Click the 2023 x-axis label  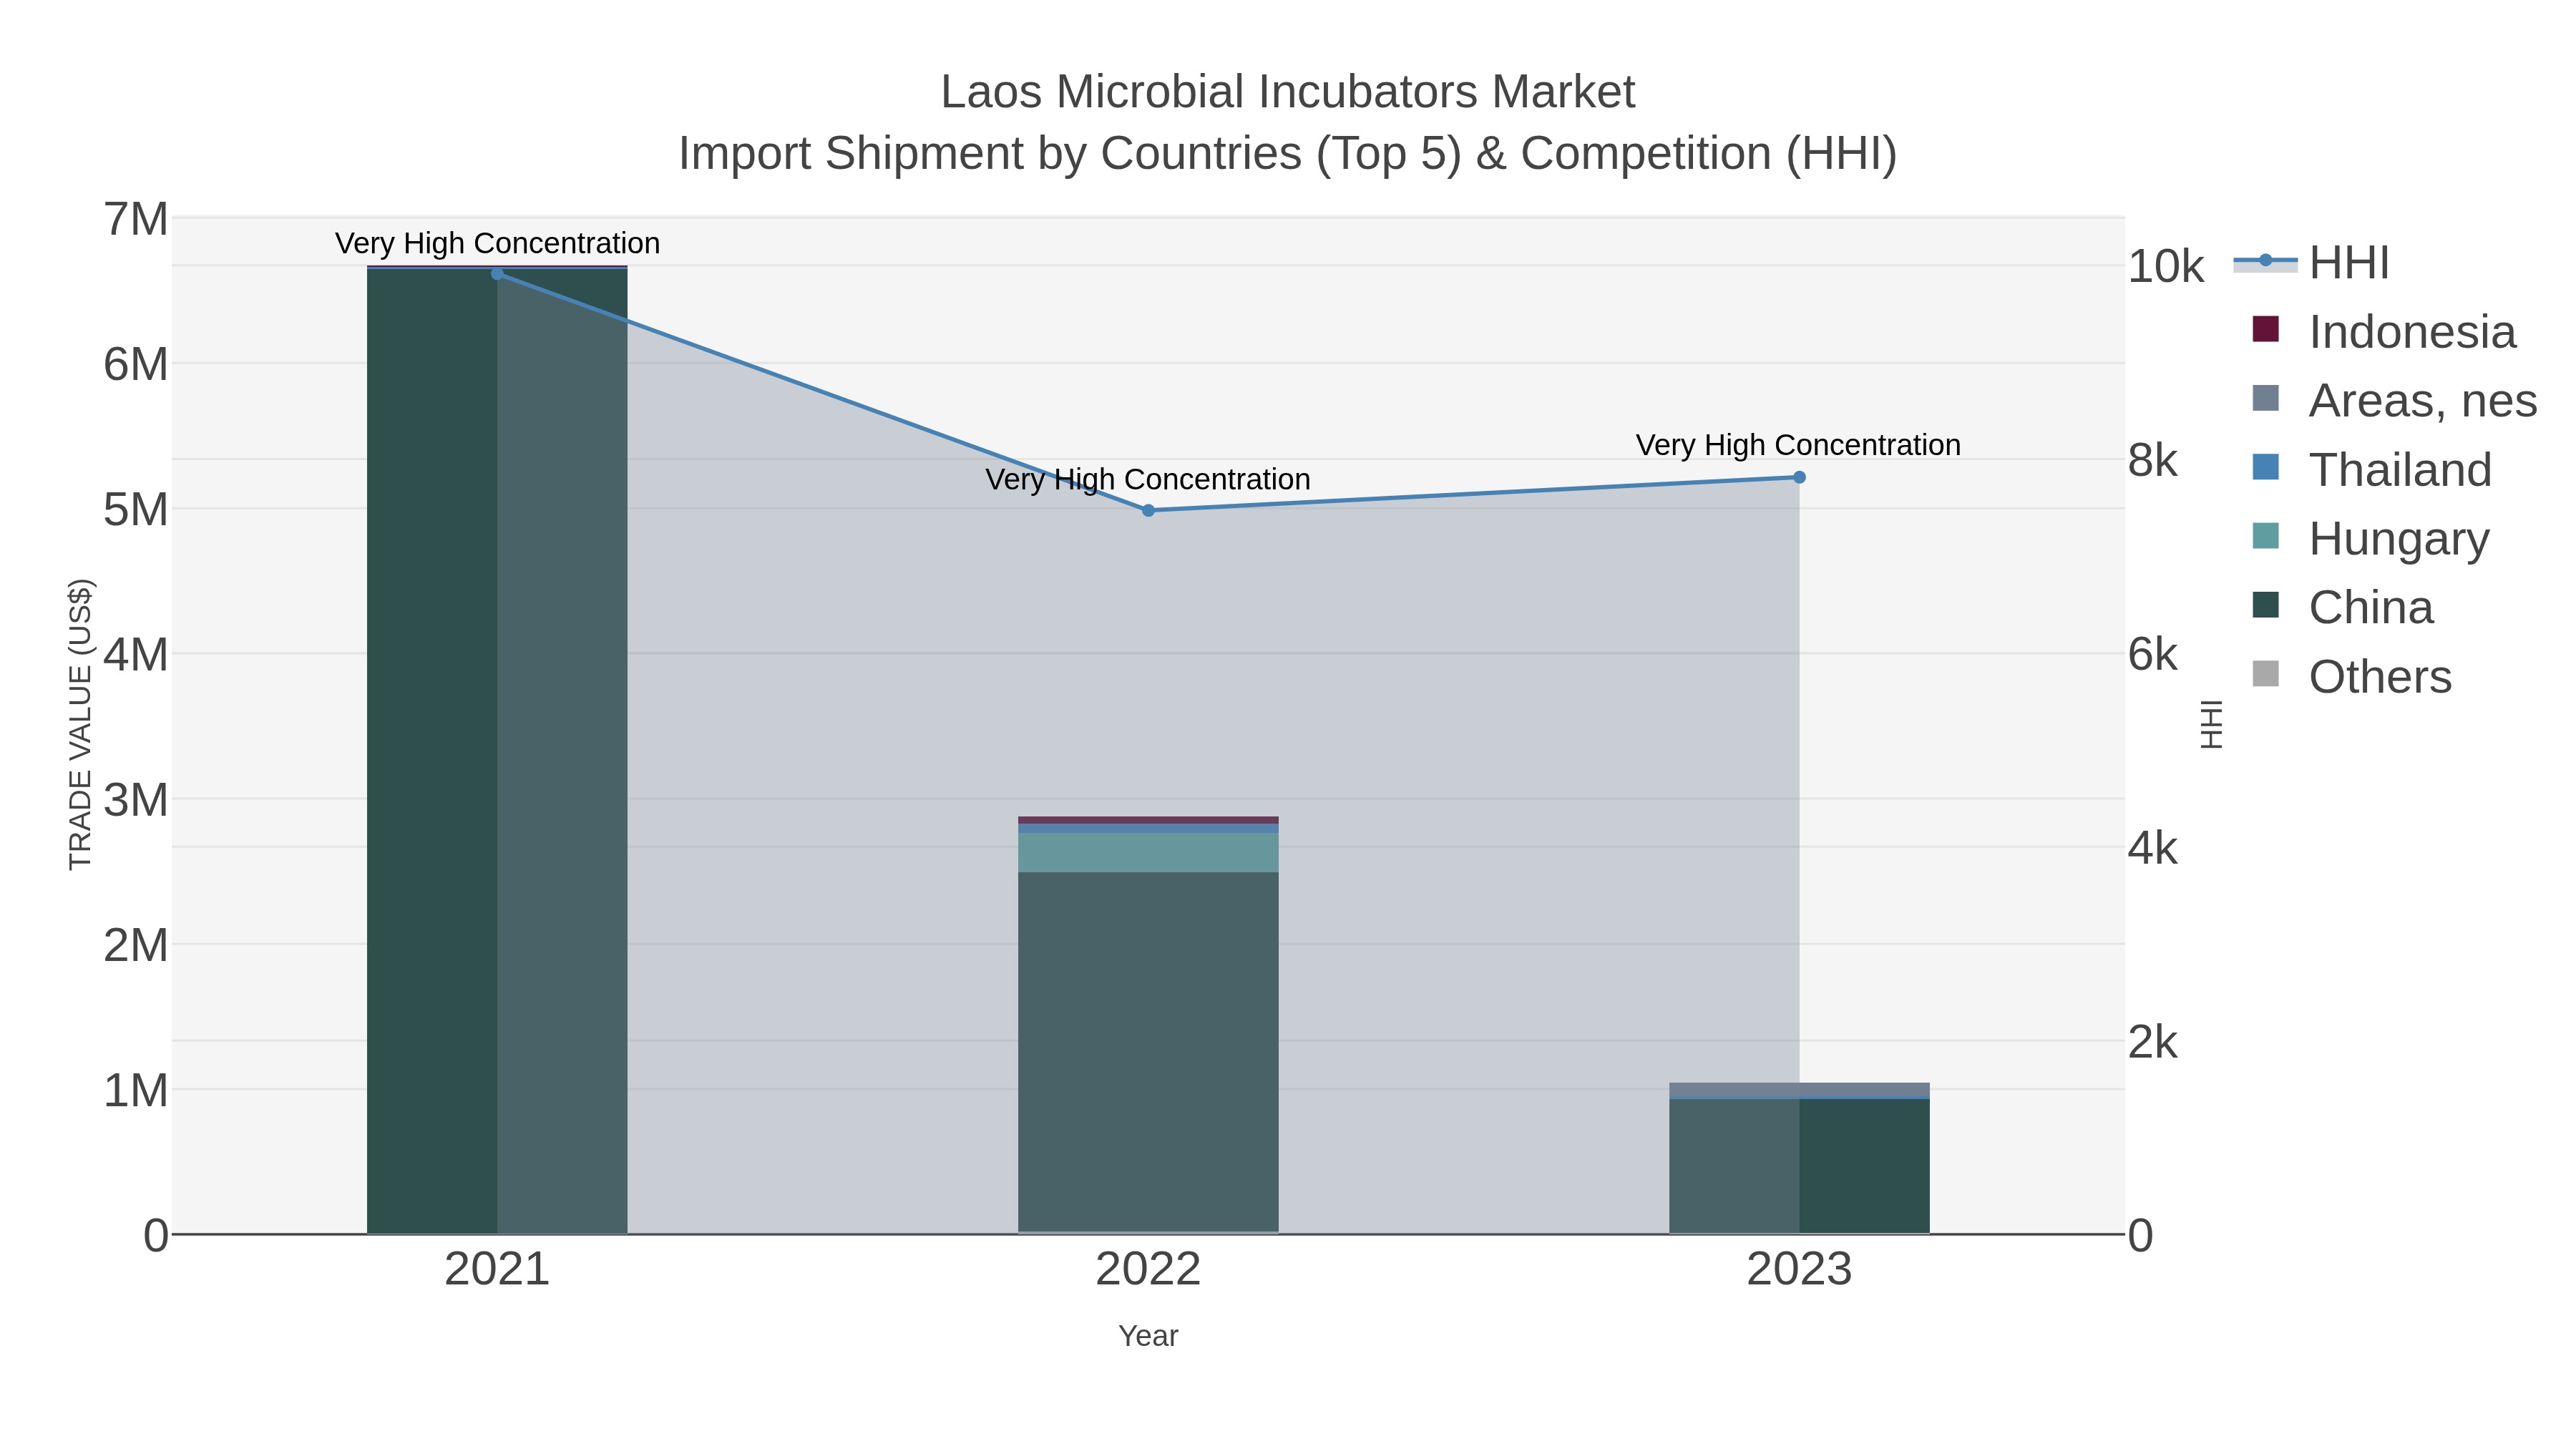(x=1799, y=1269)
